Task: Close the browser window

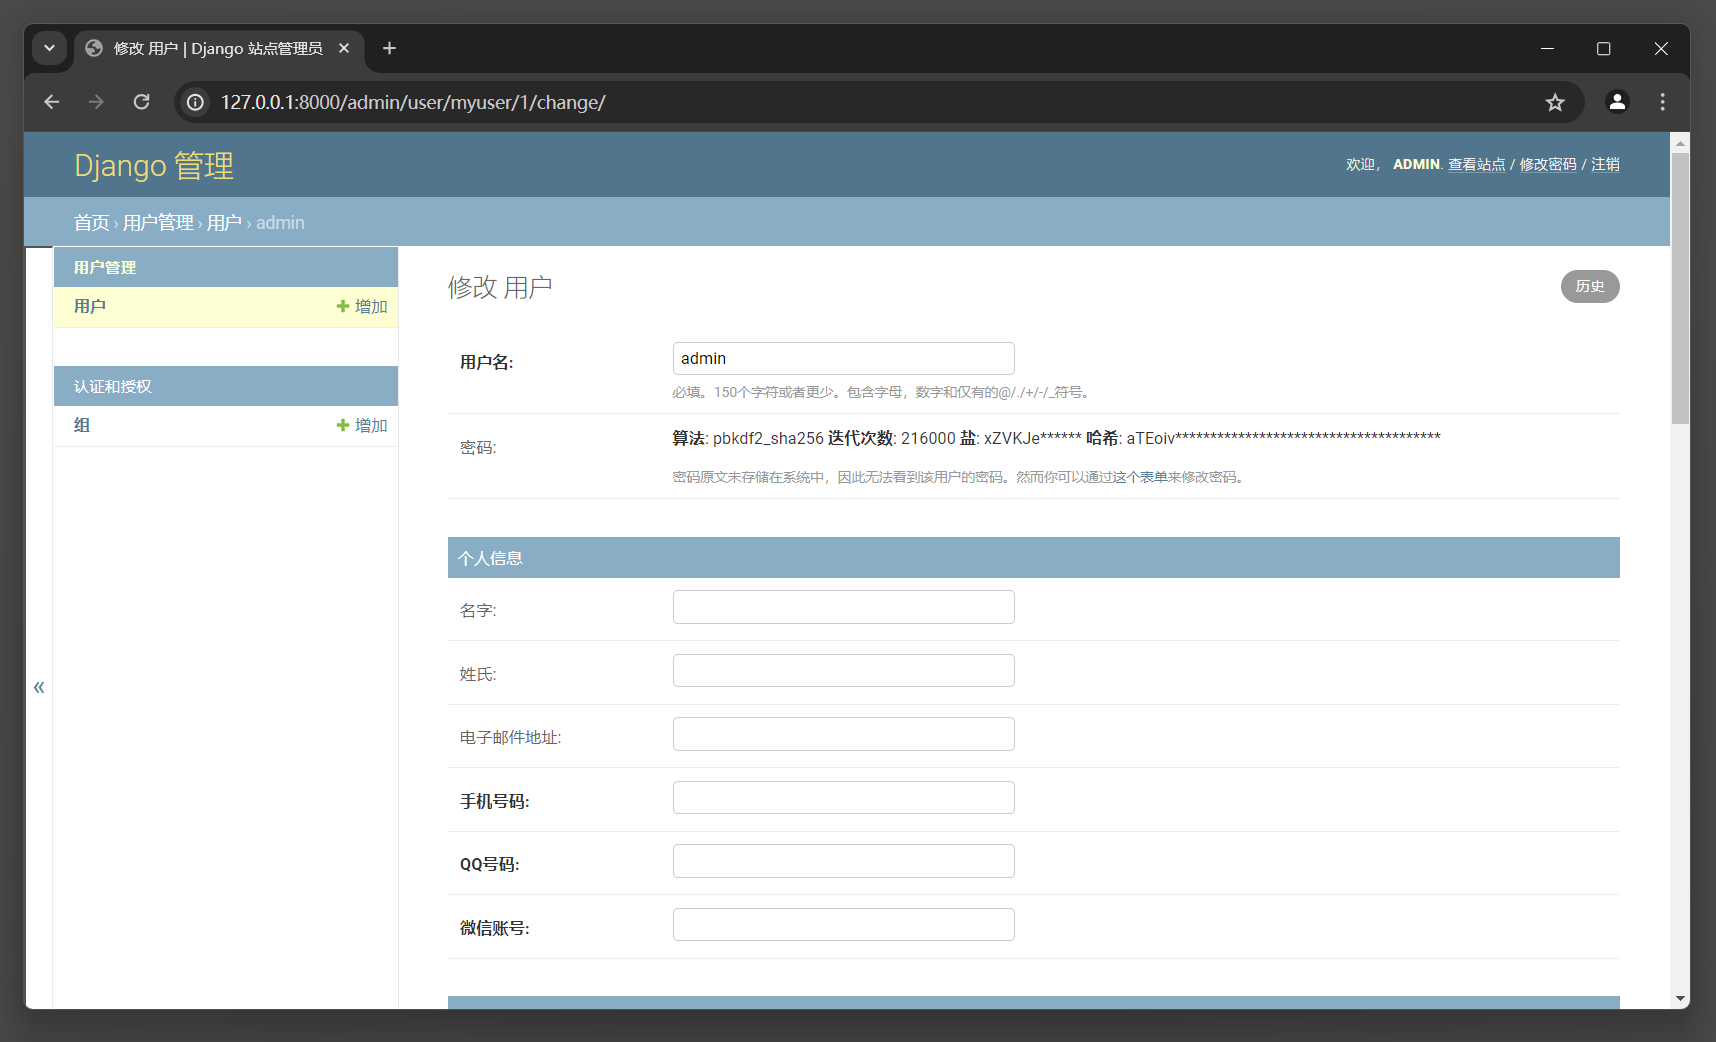Action: 1661,48
